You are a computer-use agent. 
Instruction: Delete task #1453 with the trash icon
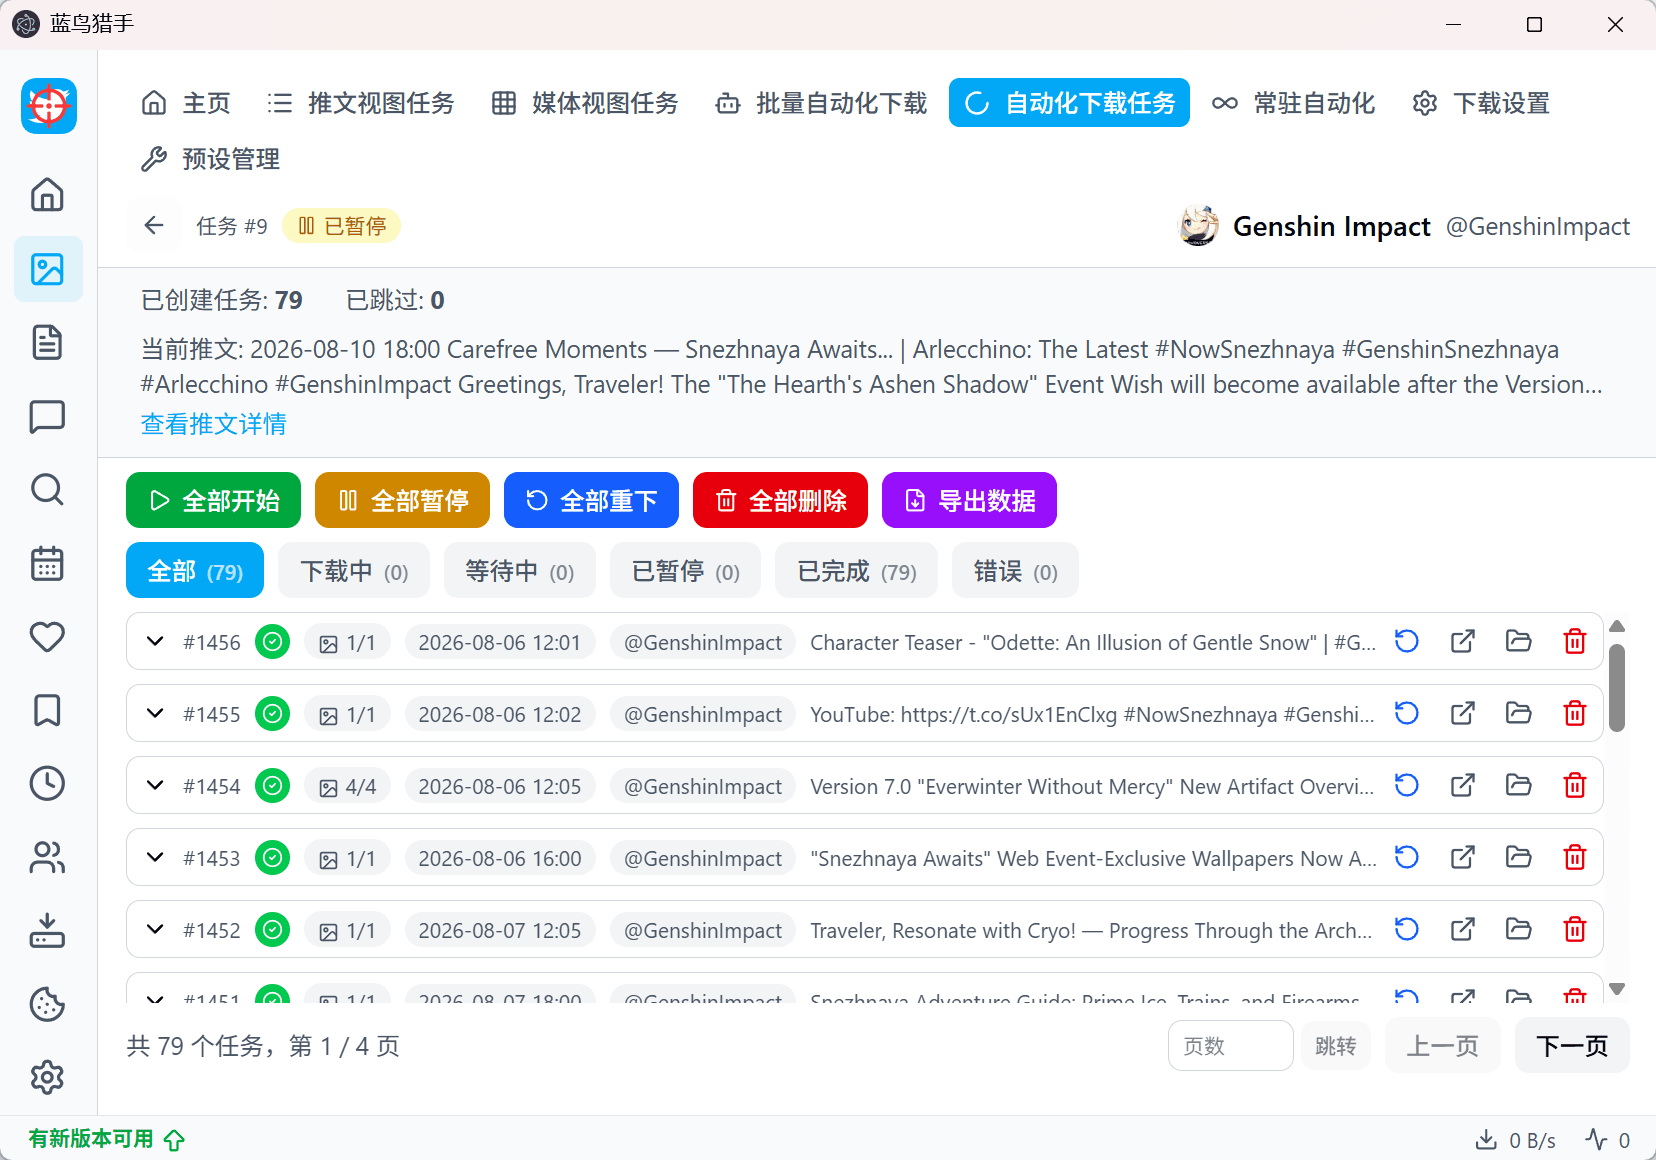click(x=1575, y=857)
